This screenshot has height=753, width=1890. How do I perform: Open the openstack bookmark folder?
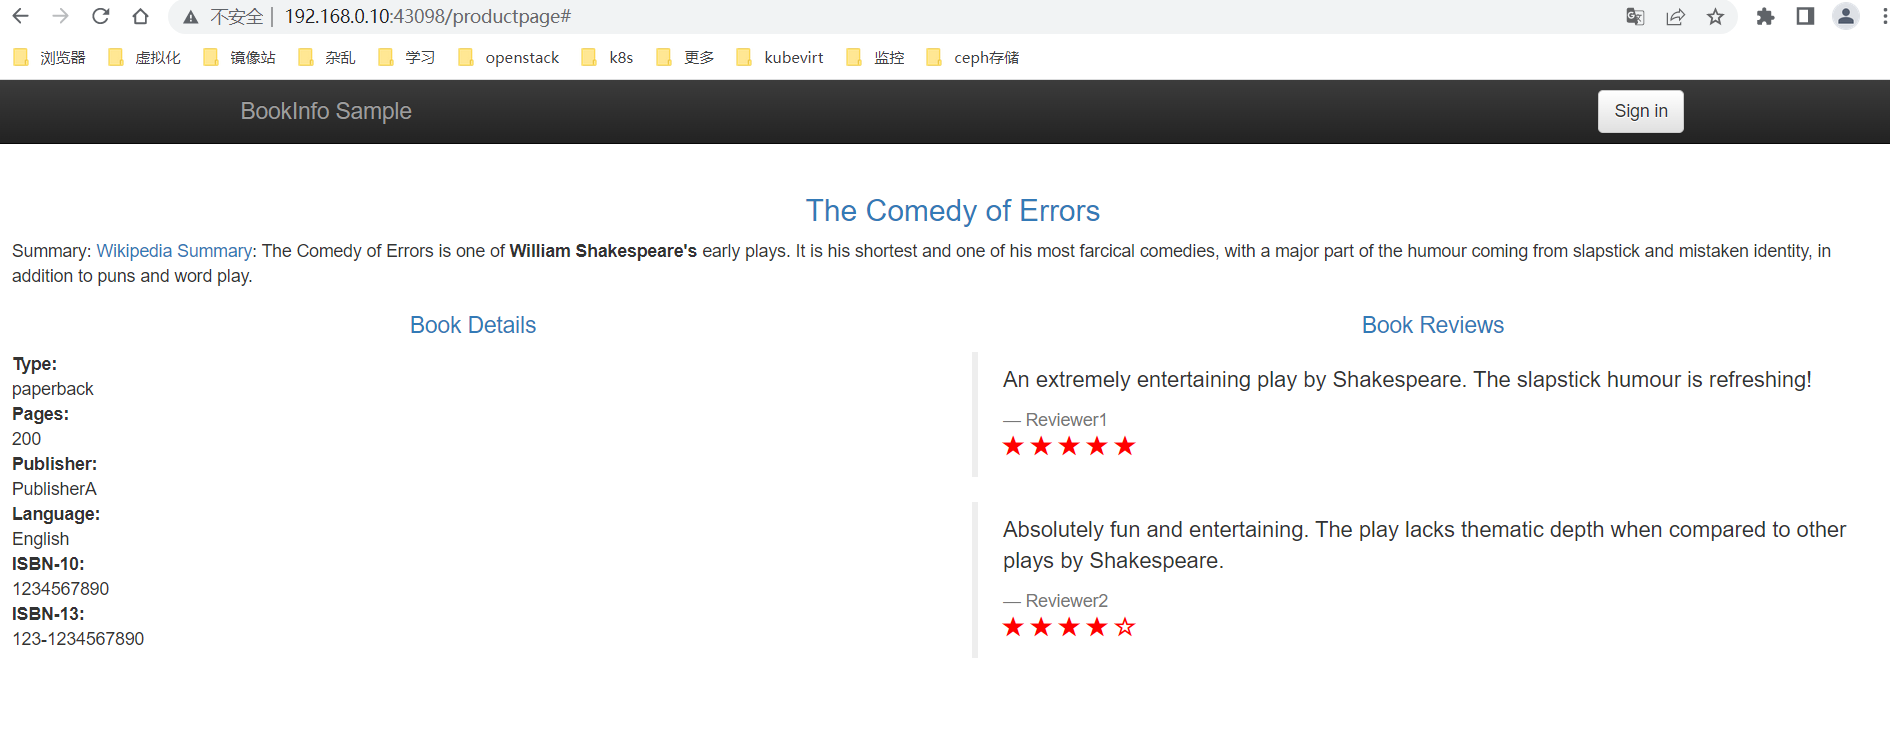(x=509, y=57)
